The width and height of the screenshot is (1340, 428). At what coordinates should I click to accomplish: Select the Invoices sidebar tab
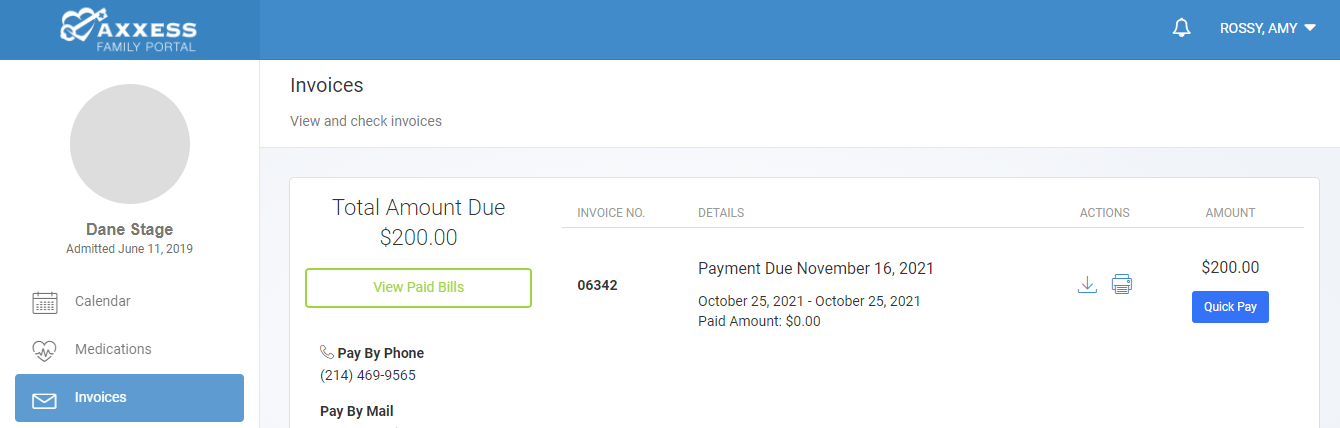tap(129, 398)
